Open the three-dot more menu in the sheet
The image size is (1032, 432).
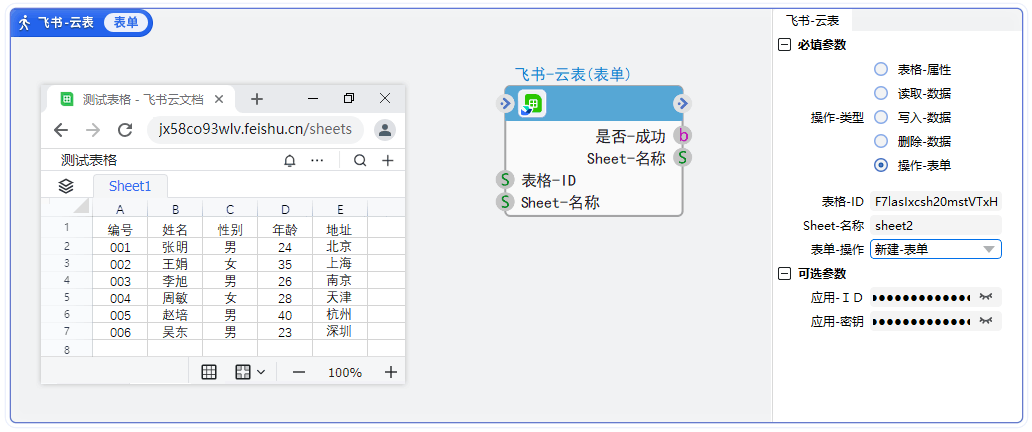(x=317, y=161)
